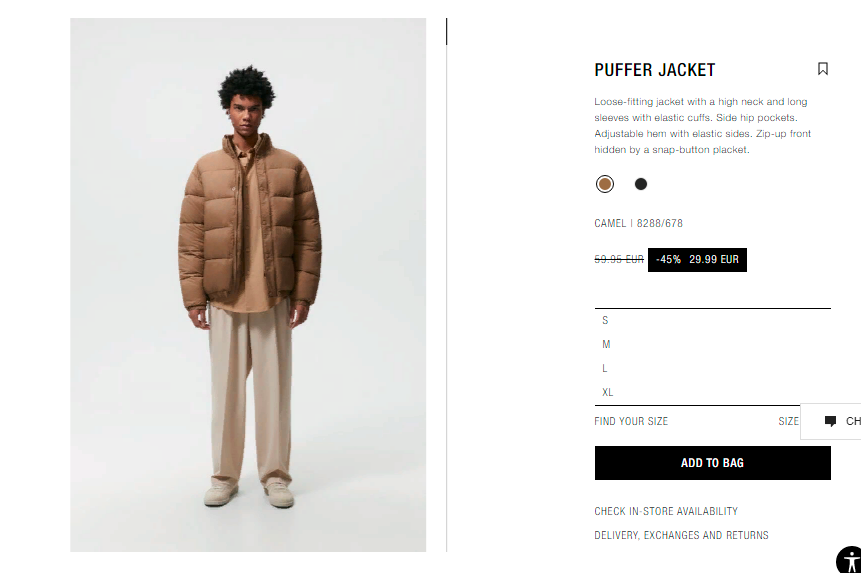
Task: Bookmark the puffer jacket item
Action: pos(823,69)
